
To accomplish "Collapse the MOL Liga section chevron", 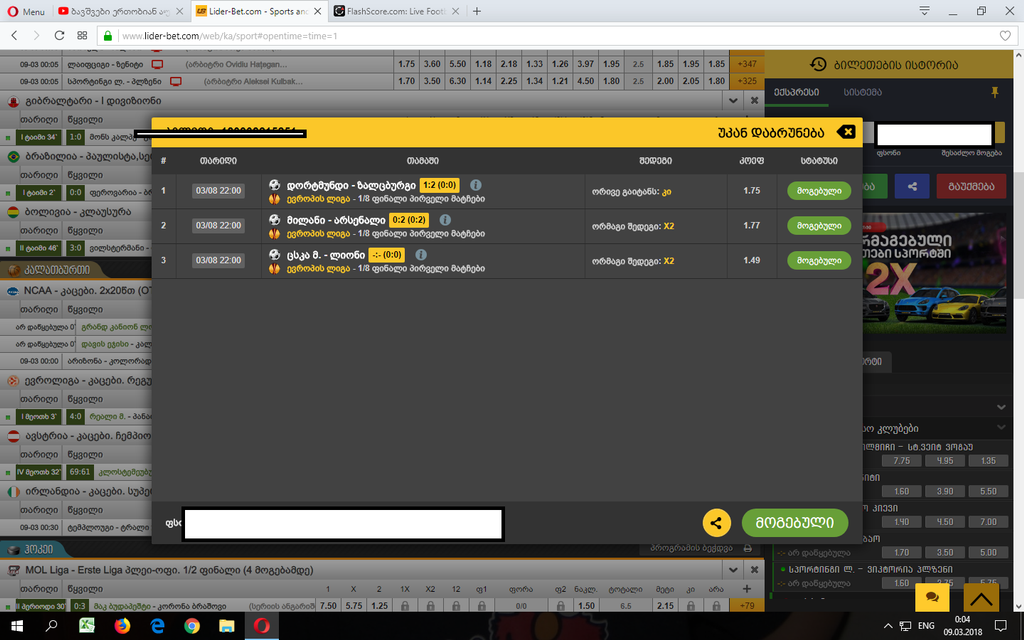I will click(x=733, y=569).
